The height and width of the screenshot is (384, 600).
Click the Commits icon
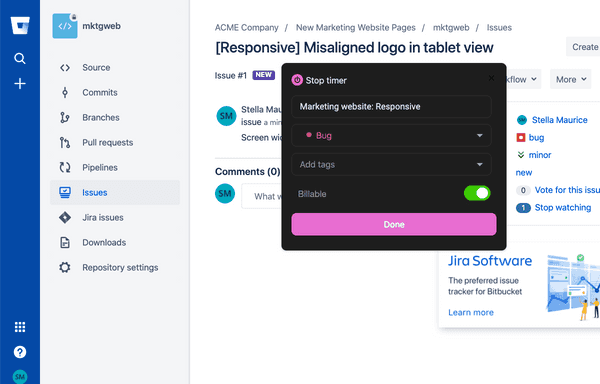pyautogui.click(x=65, y=93)
